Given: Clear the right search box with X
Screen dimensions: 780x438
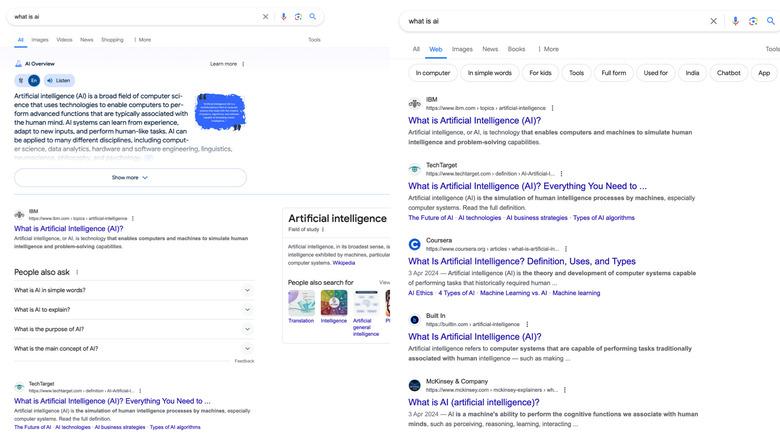Looking at the screenshot, I should pyautogui.click(x=713, y=21).
